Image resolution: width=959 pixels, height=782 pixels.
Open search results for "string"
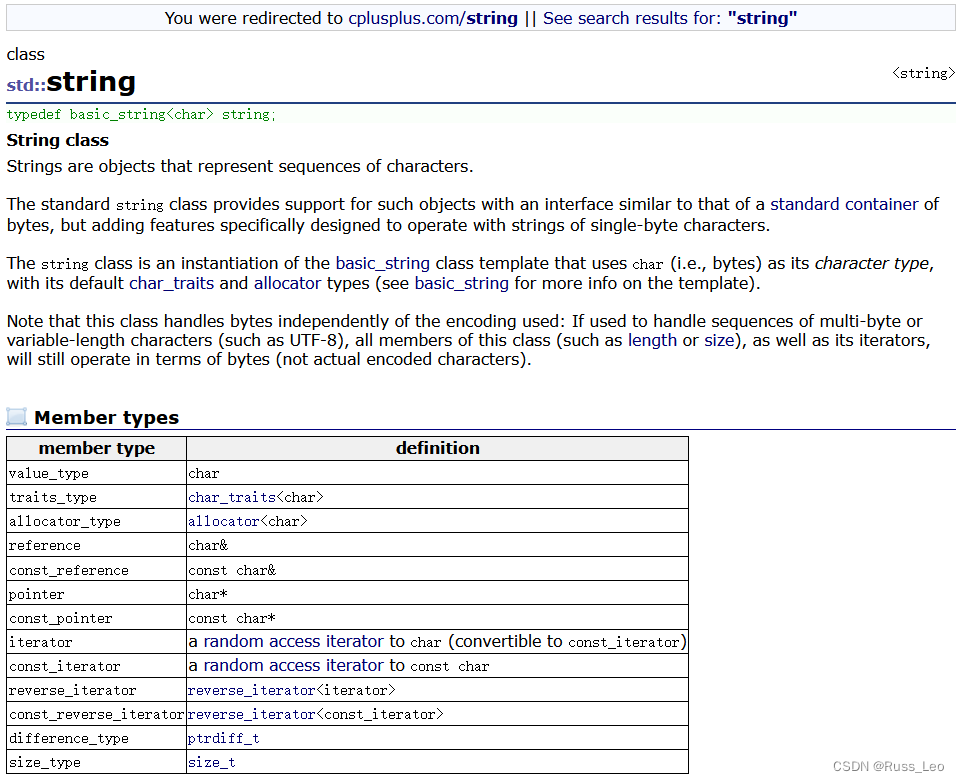(669, 18)
